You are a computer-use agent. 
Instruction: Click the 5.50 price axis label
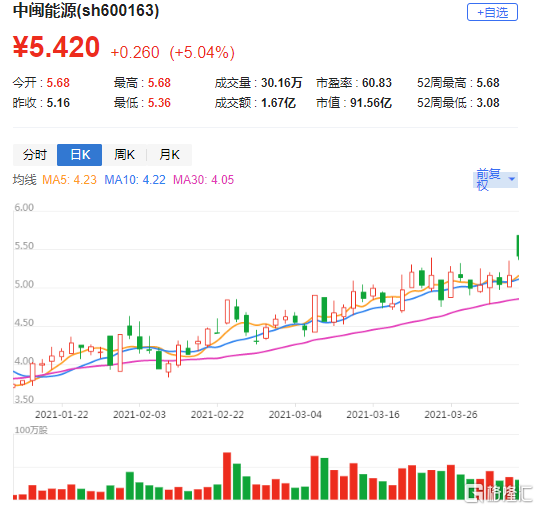24,246
